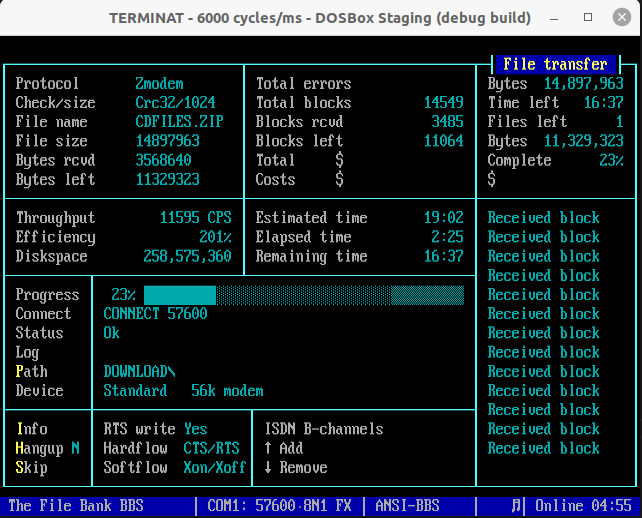Click the Log label
642x518 pixels.
pos(27,353)
